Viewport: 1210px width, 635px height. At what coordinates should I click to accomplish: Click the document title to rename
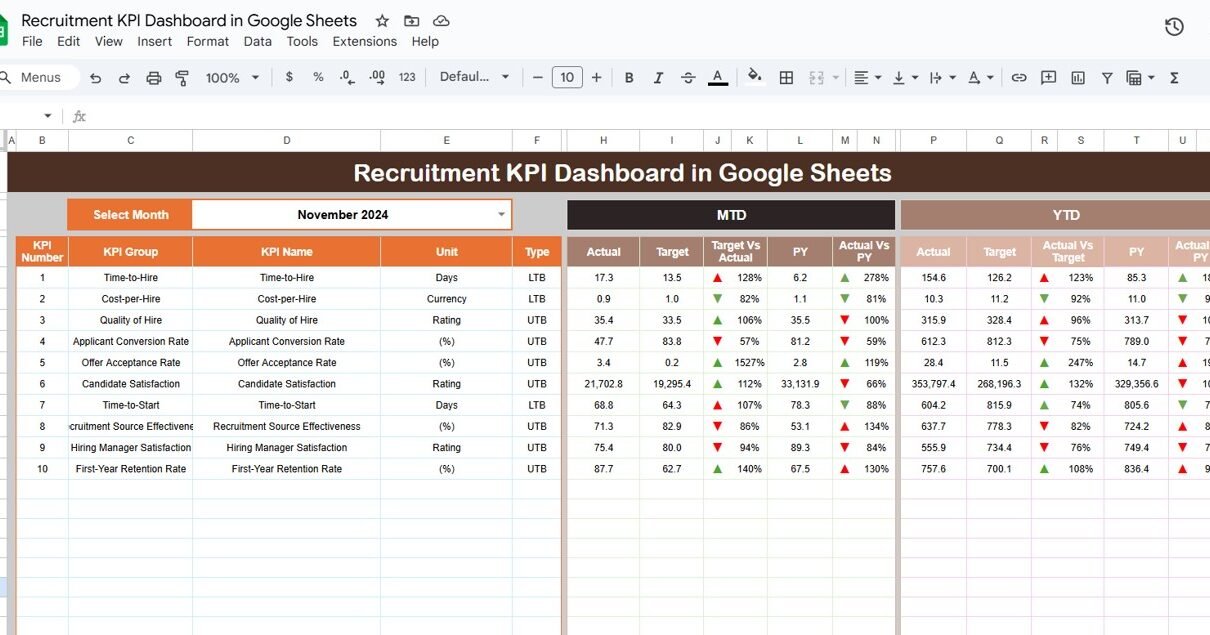189,21
